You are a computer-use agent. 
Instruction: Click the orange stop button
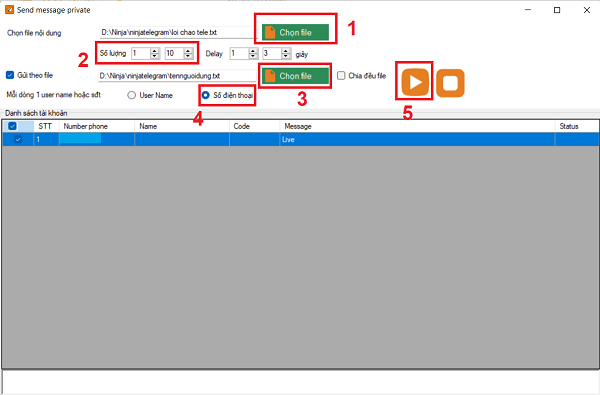[450, 83]
